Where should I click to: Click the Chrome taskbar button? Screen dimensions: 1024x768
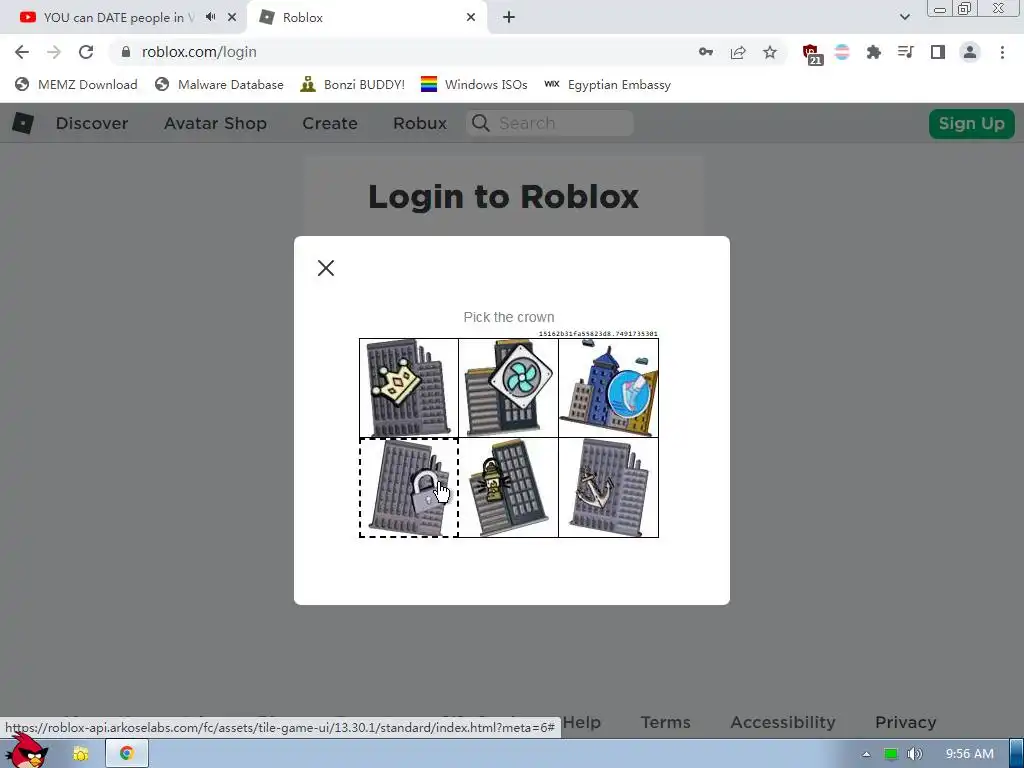coord(127,754)
